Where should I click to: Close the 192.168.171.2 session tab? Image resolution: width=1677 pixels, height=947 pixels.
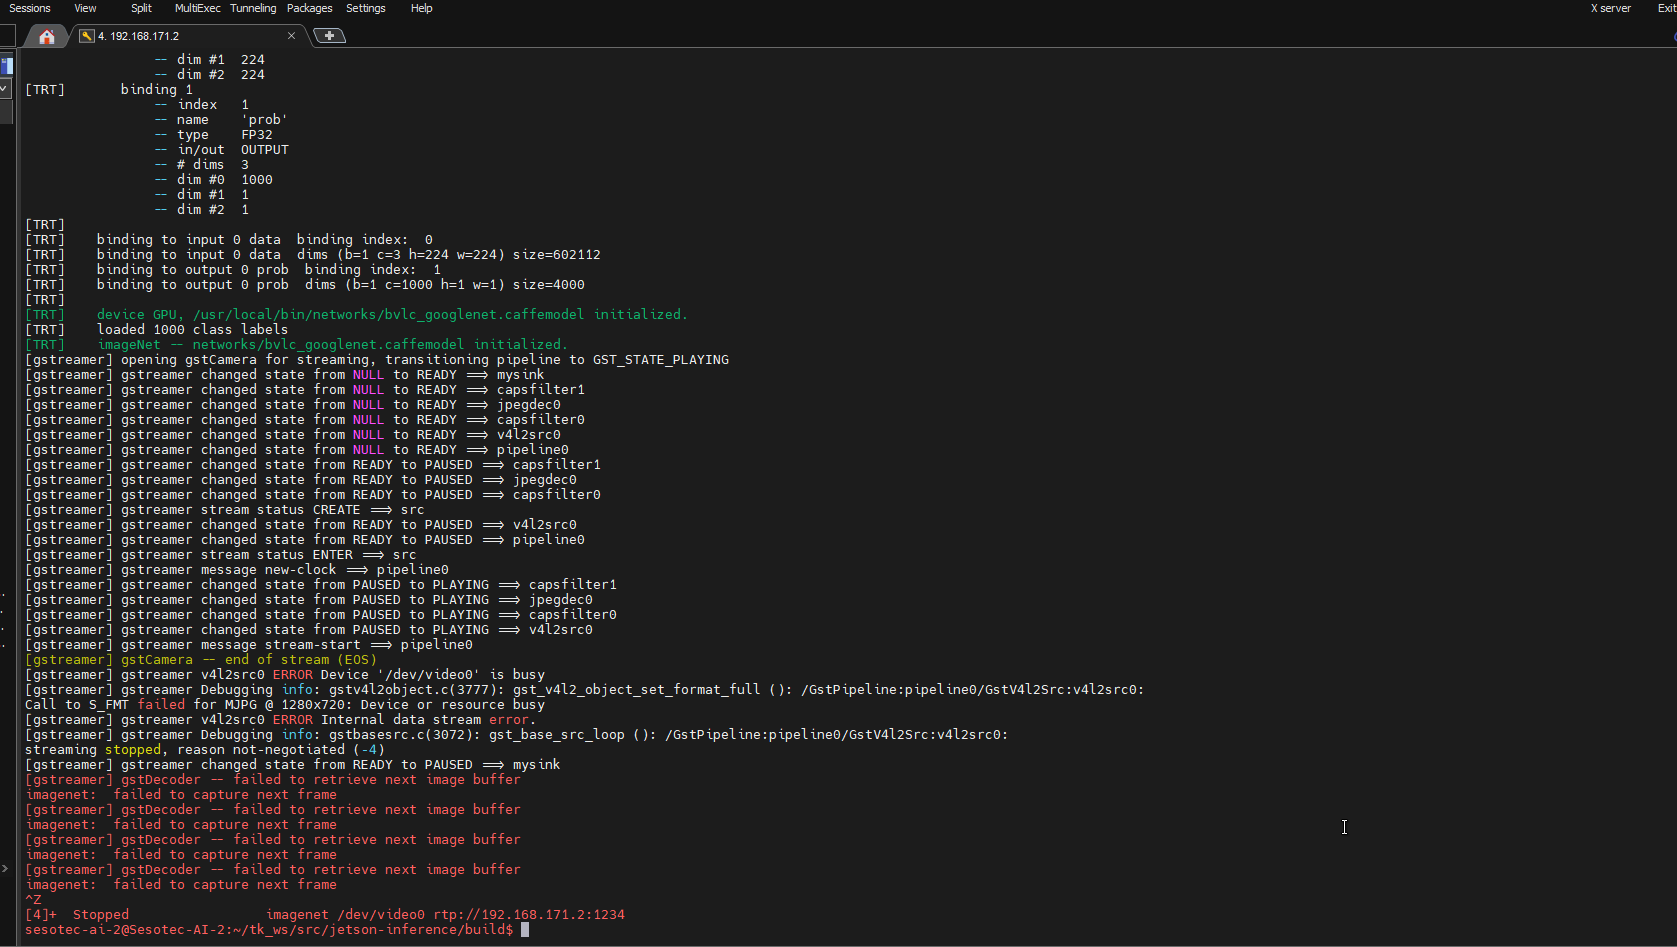click(x=291, y=36)
